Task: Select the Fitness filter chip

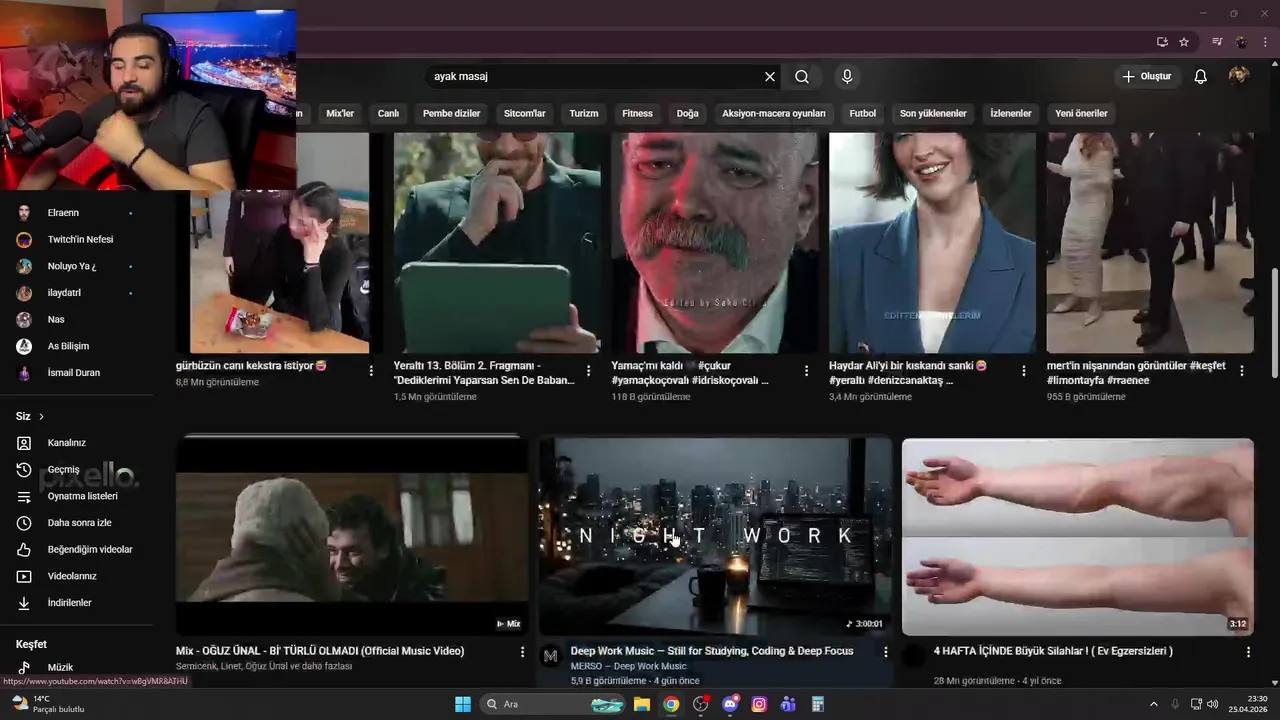Action: tap(637, 113)
